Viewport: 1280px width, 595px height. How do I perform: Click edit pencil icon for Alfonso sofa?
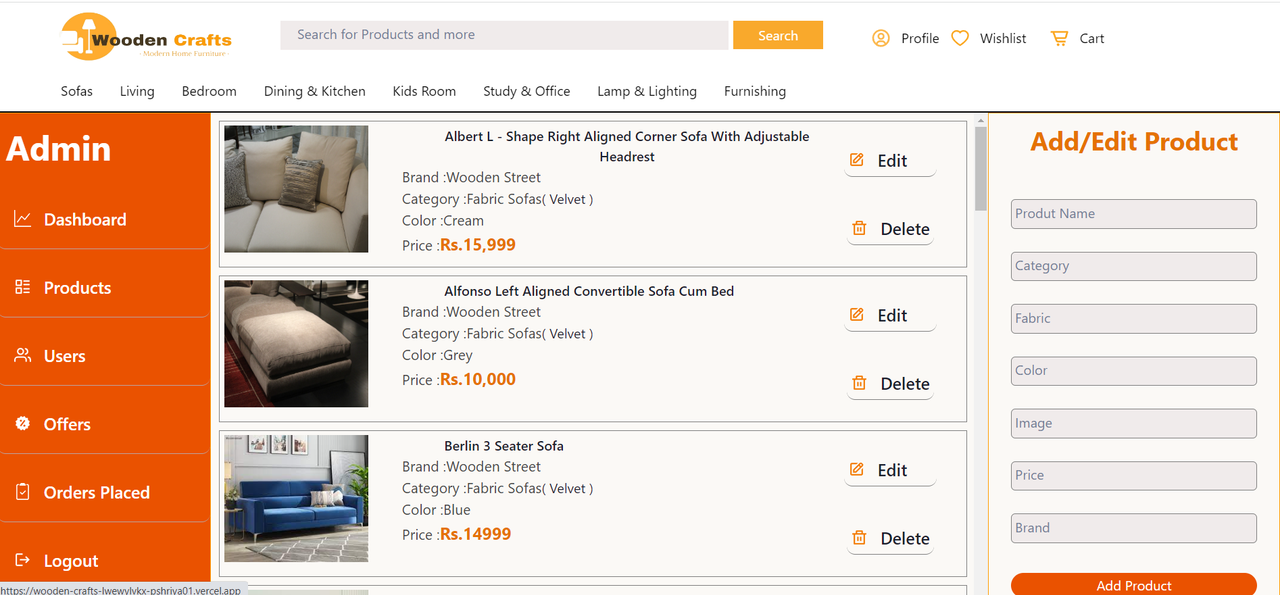point(857,315)
